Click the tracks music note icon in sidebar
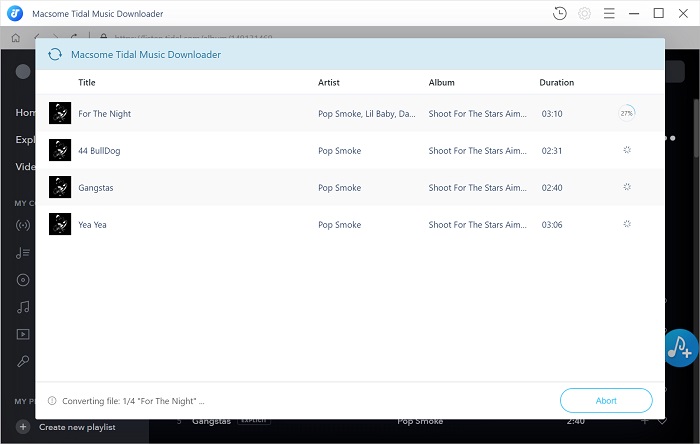Viewport: 700px width, 444px height. [23, 307]
